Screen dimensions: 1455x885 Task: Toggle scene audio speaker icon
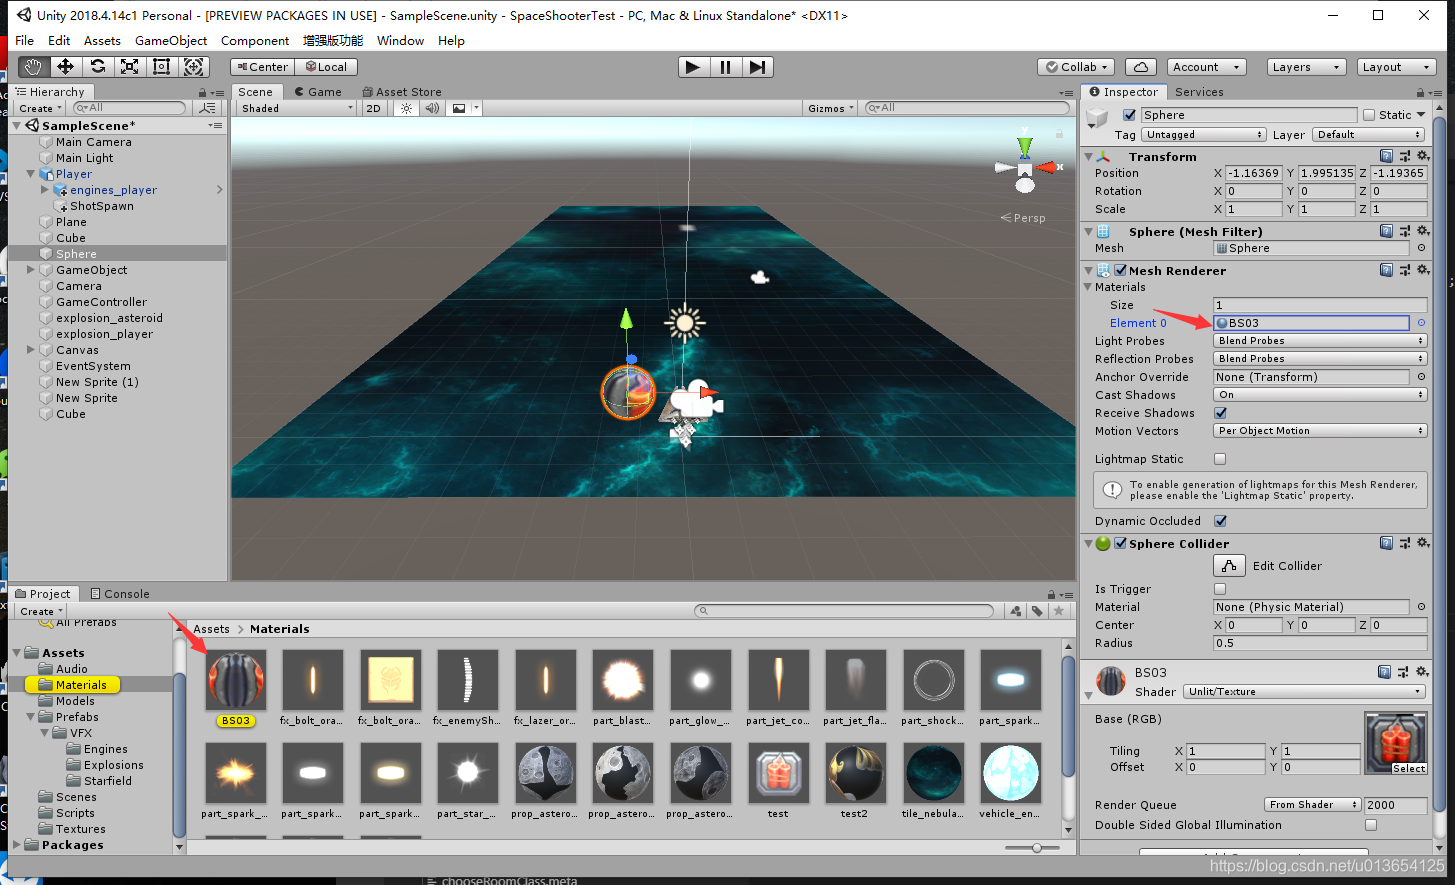(x=432, y=108)
